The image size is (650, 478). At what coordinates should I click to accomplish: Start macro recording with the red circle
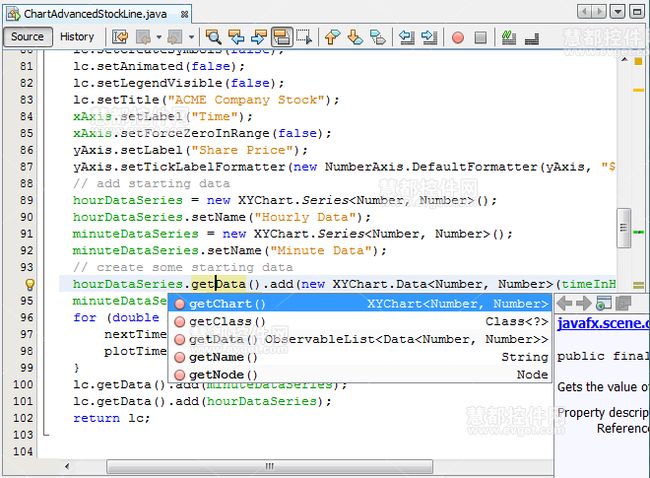point(458,38)
